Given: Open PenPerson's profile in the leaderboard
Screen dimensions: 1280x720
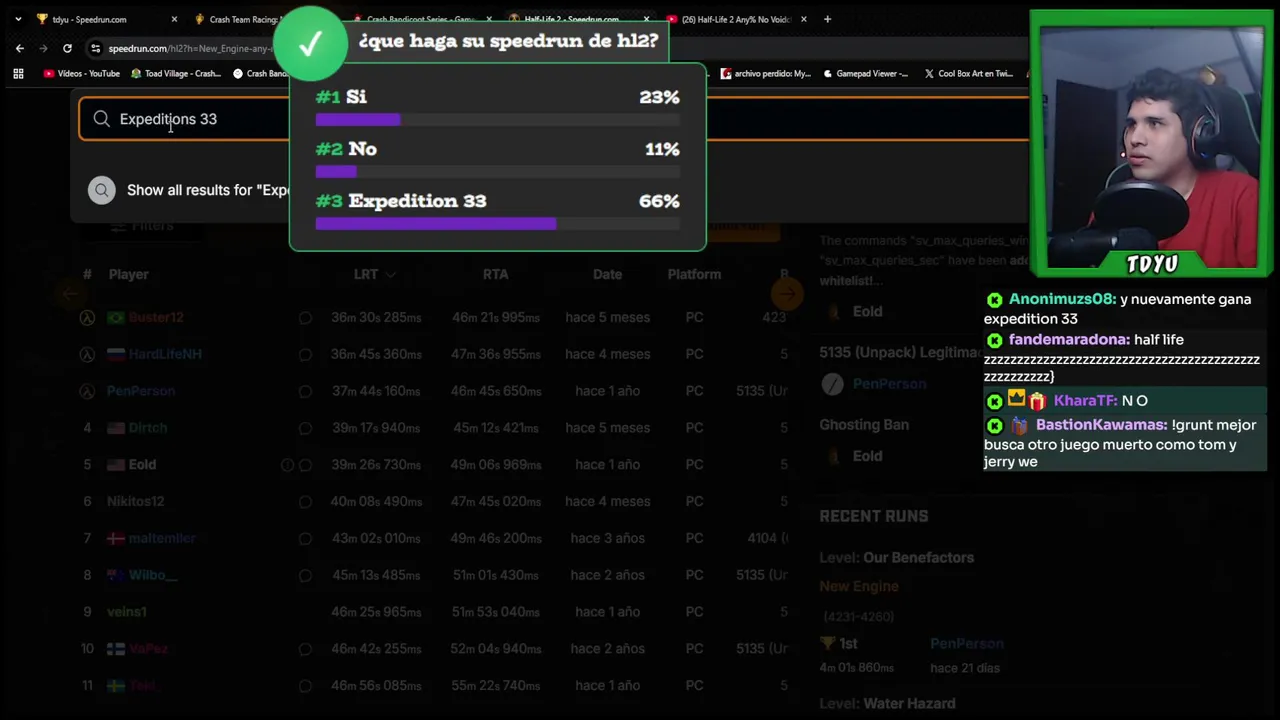Looking at the screenshot, I should coord(141,391).
